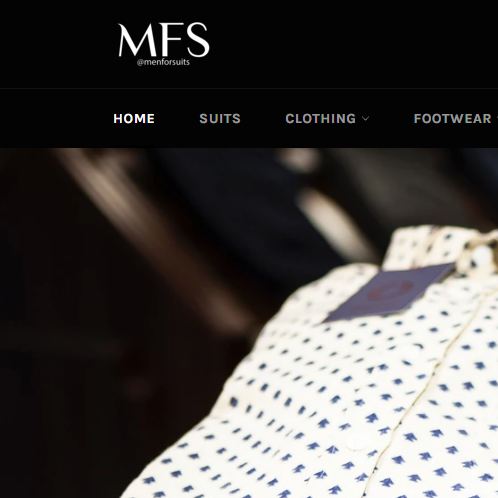Click the large letter M in logo
498x498 pixels.
point(137,40)
